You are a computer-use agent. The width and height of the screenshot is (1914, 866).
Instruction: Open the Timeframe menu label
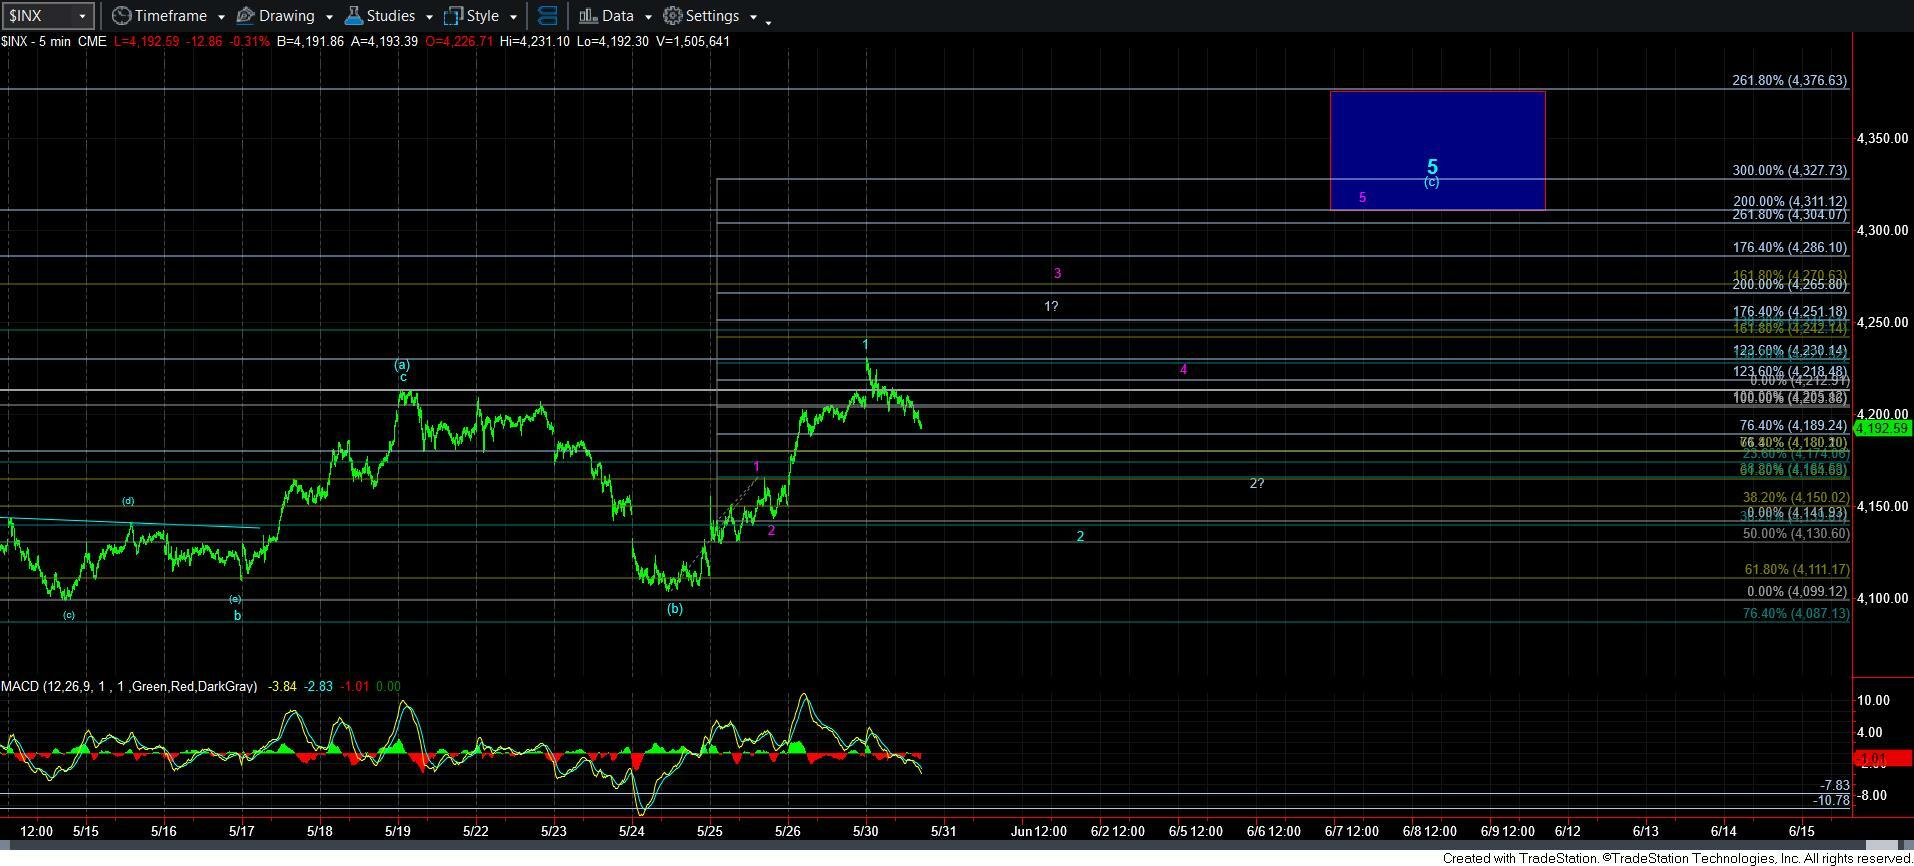170,16
